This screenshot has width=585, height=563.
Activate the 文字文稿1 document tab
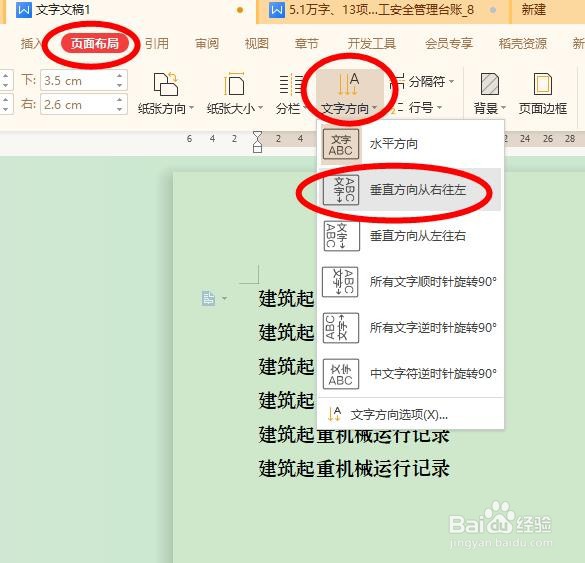(x=129, y=10)
